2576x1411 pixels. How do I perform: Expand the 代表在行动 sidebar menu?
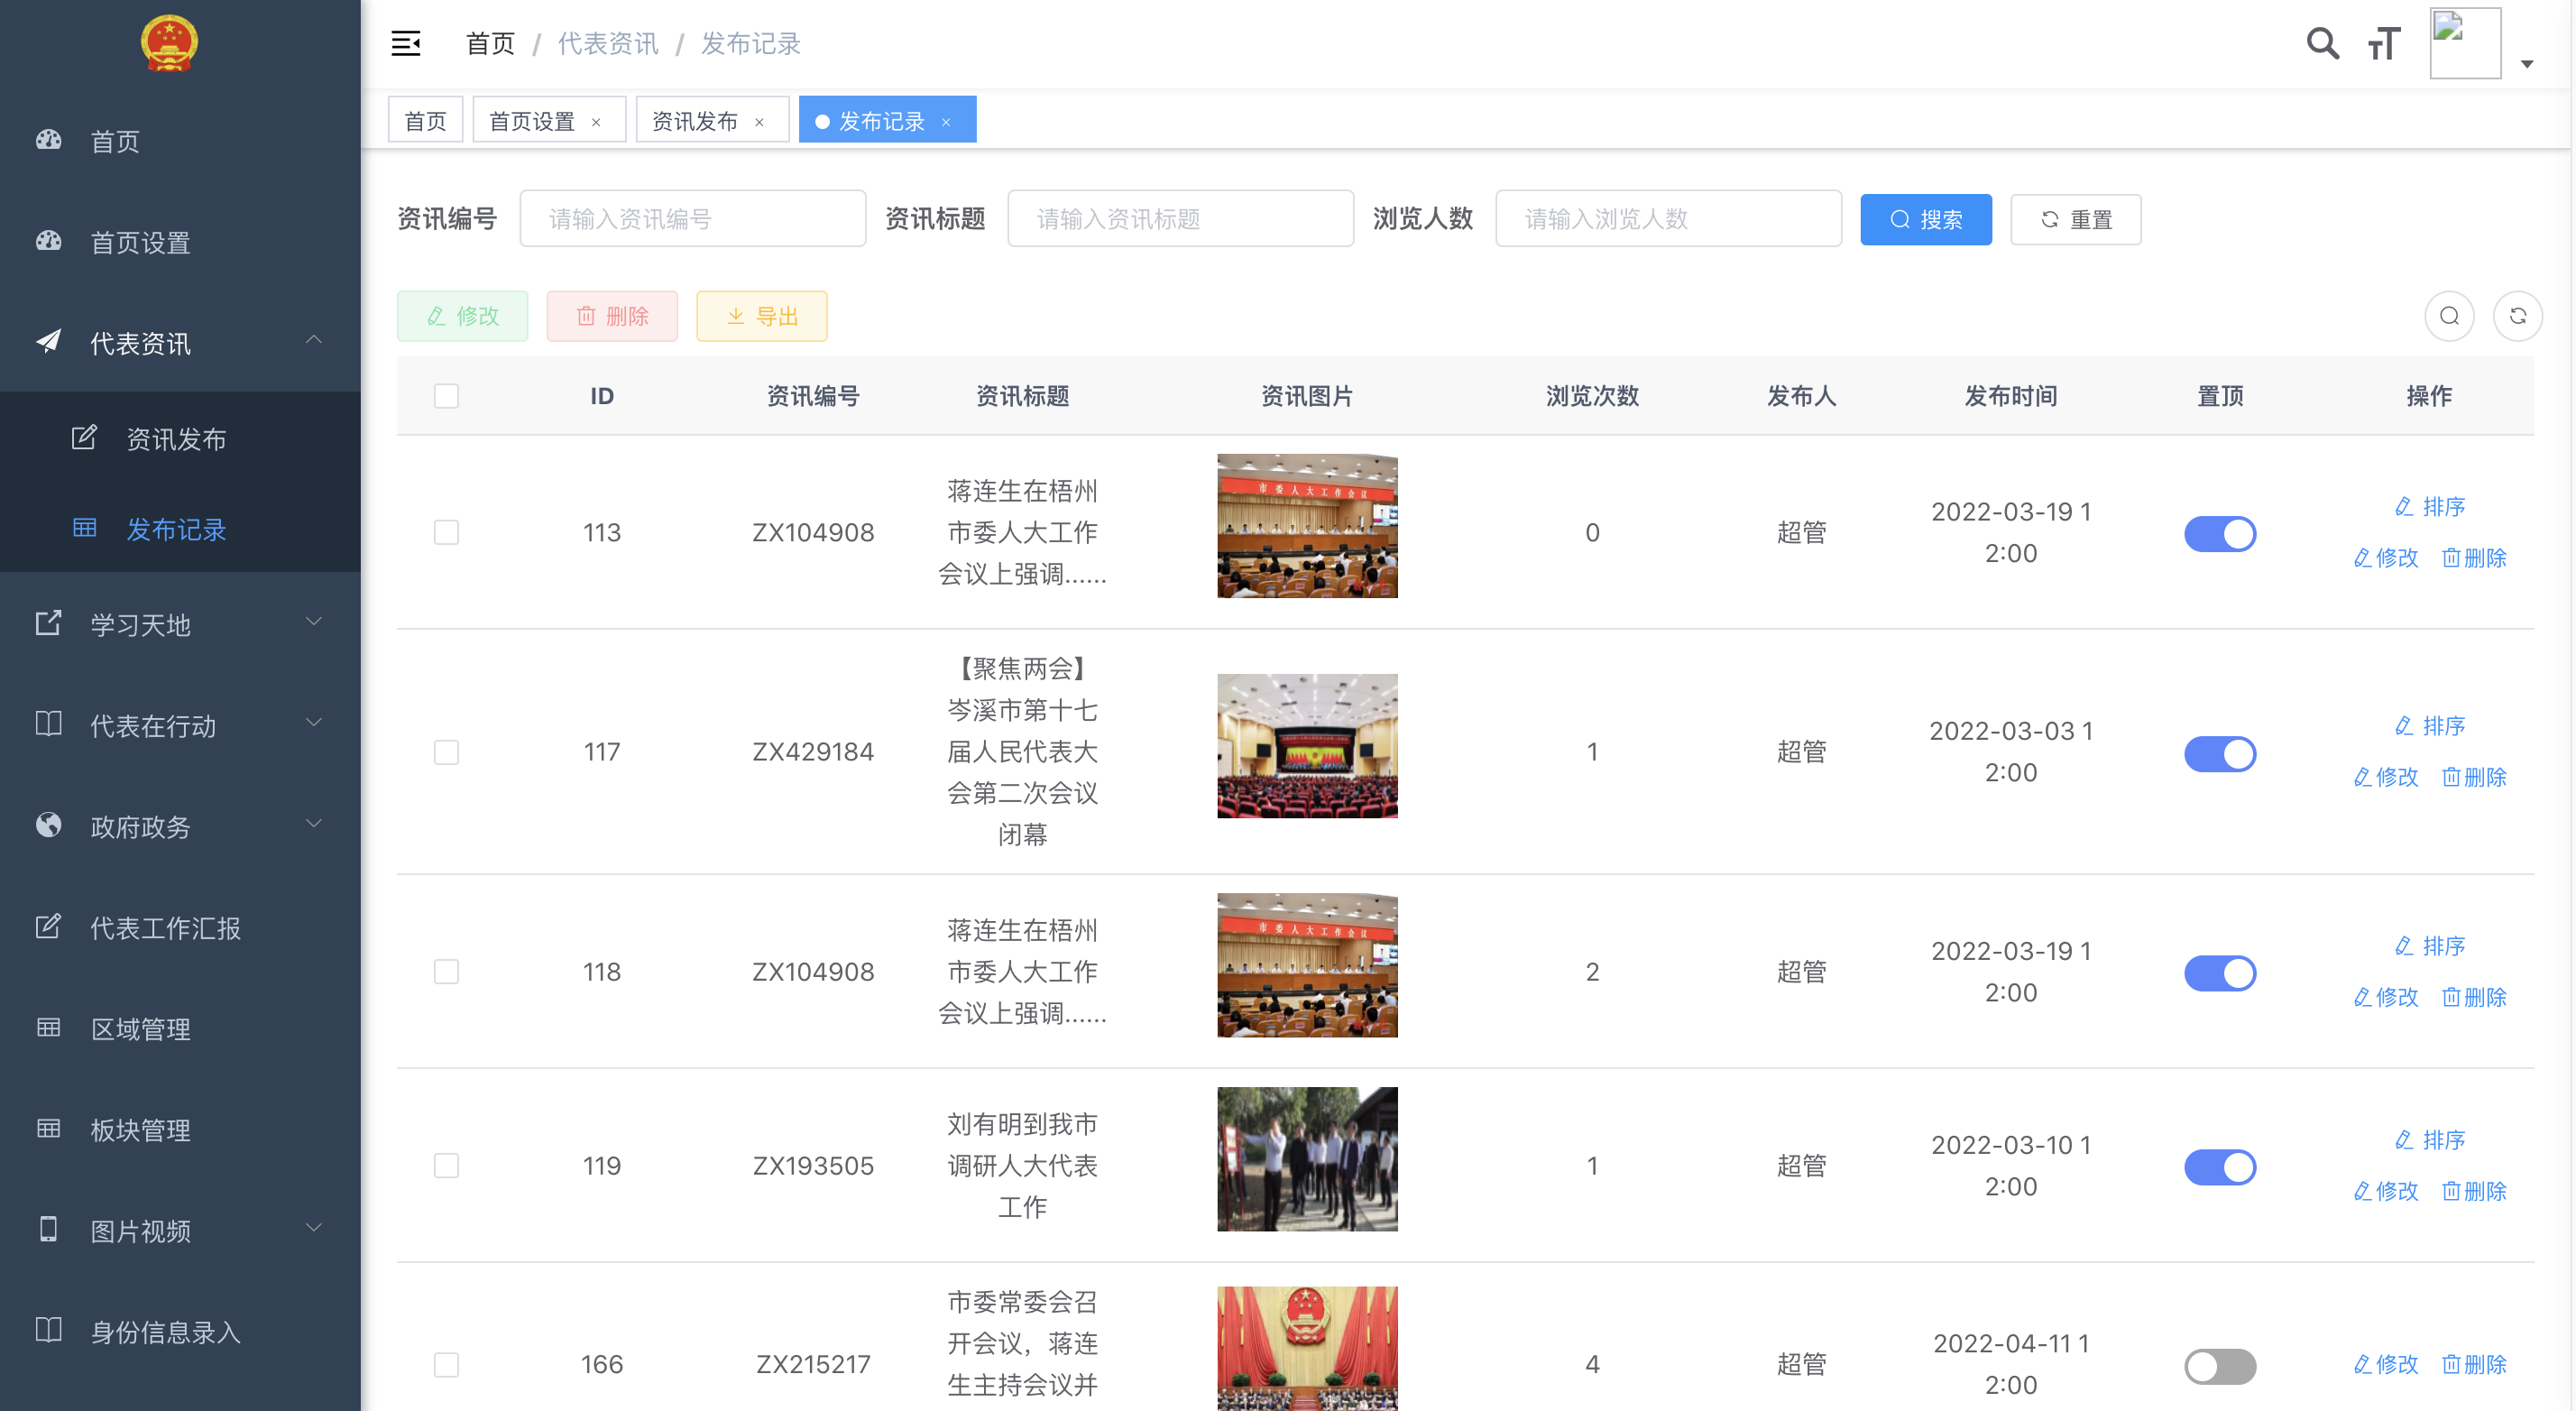point(180,724)
